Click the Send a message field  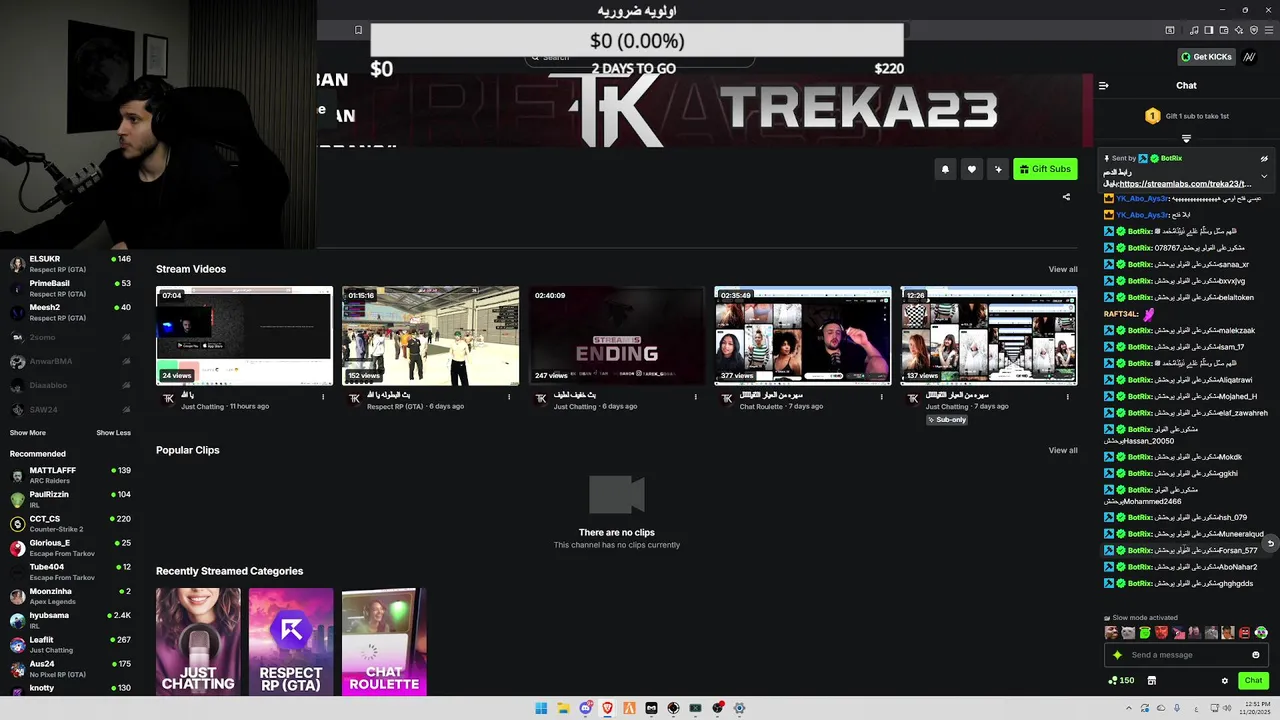click(1187, 655)
